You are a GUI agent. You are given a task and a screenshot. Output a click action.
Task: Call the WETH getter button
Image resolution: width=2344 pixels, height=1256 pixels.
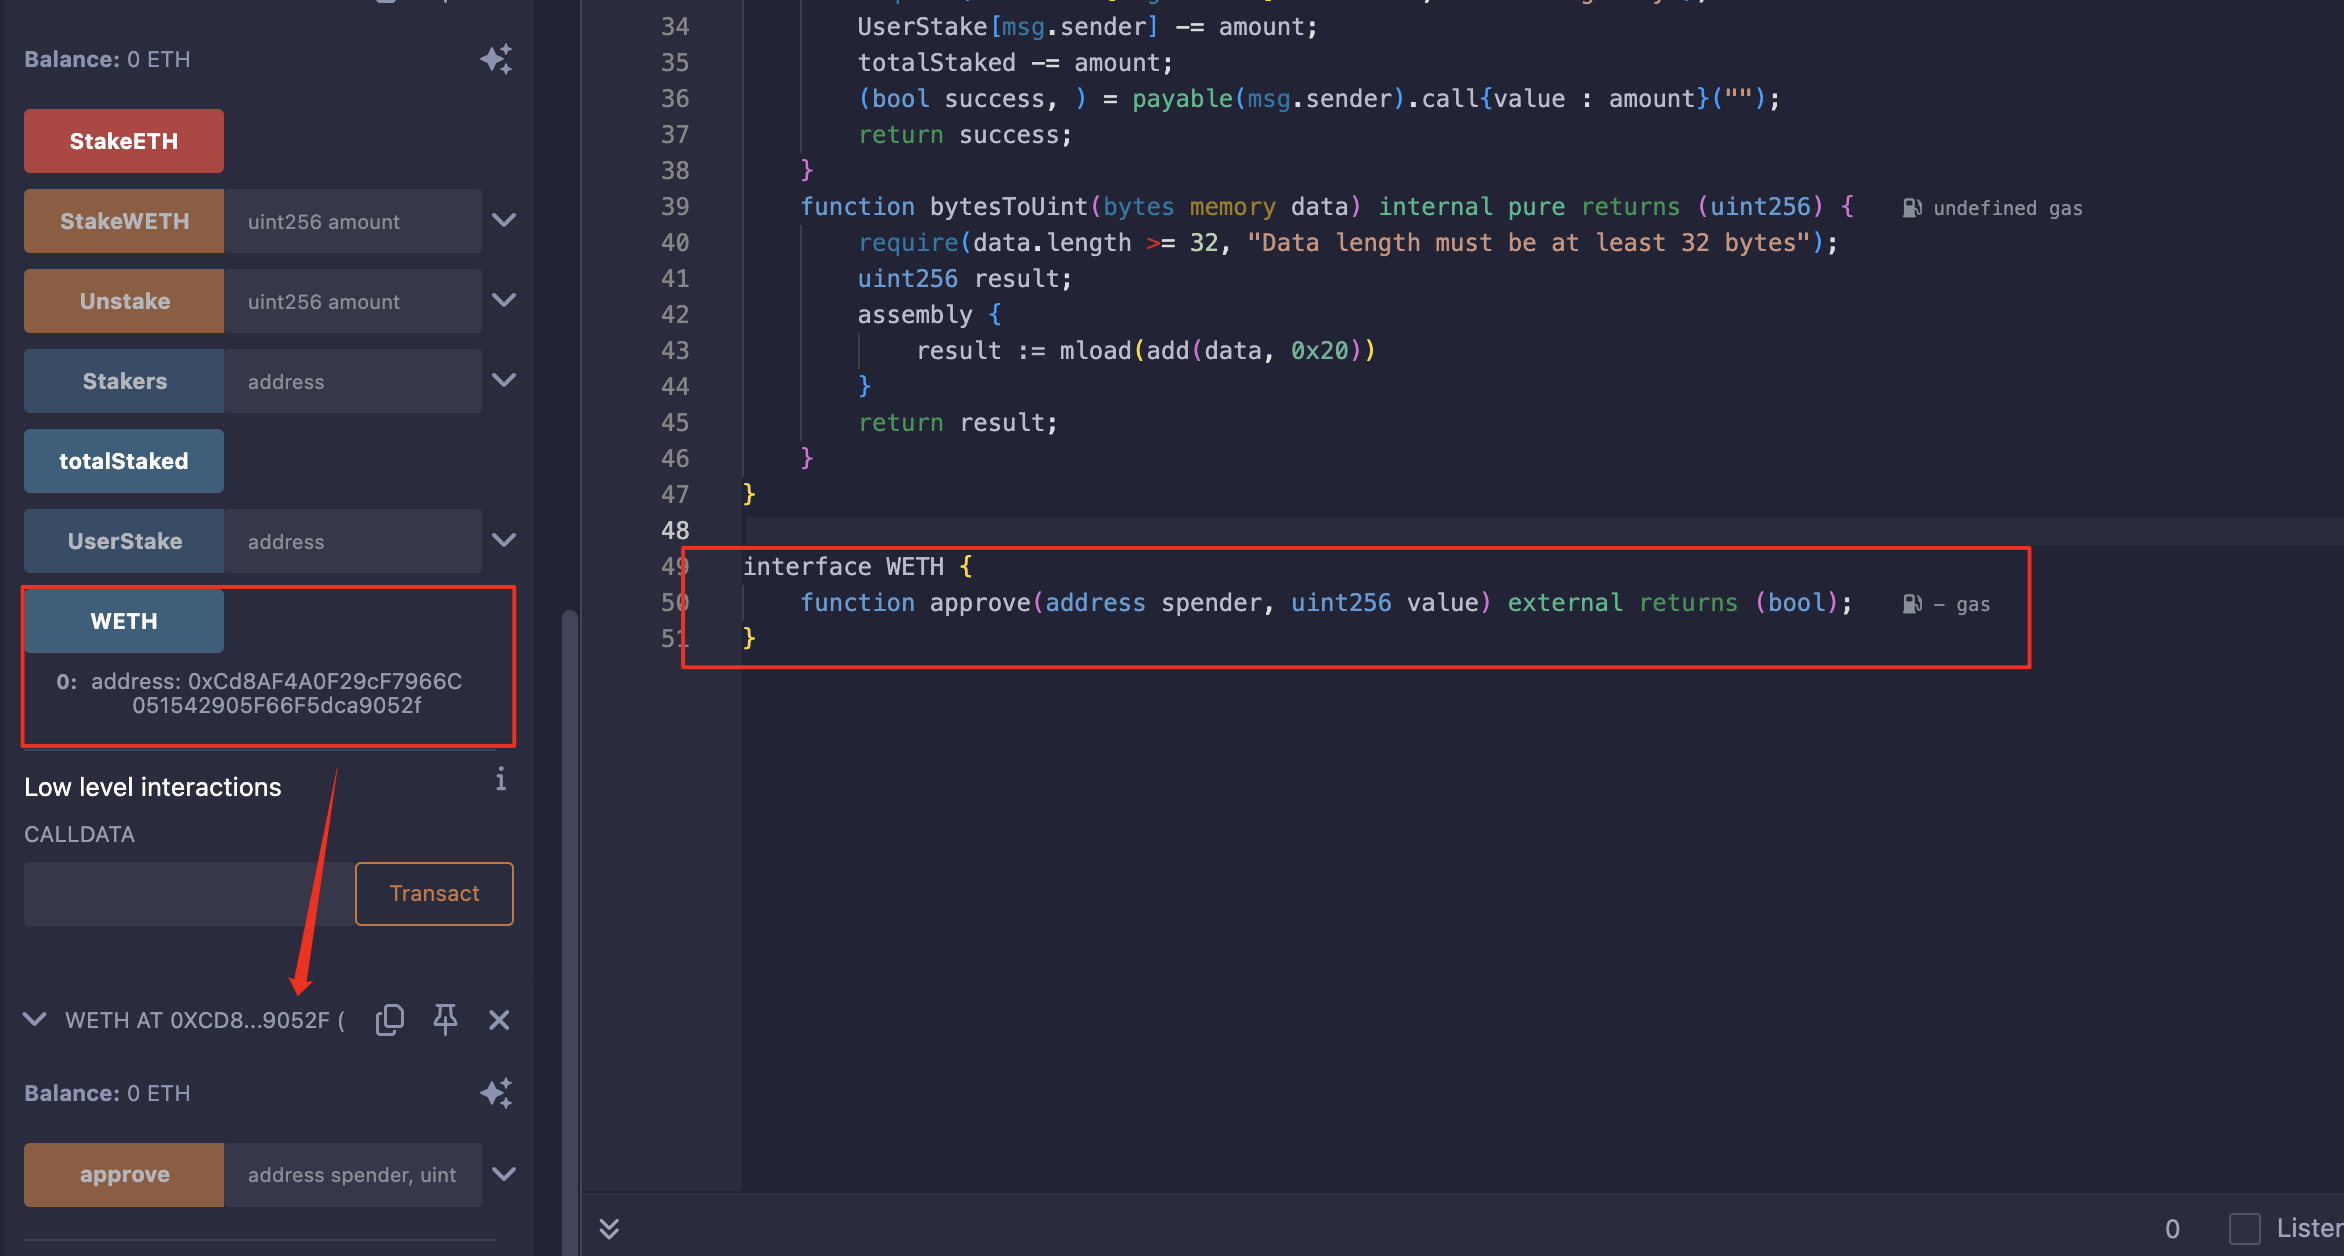click(124, 621)
